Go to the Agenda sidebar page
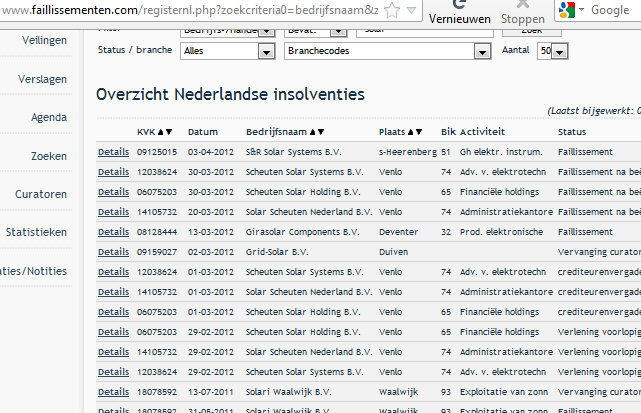The height and width of the screenshot is (413, 641). click(x=49, y=117)
